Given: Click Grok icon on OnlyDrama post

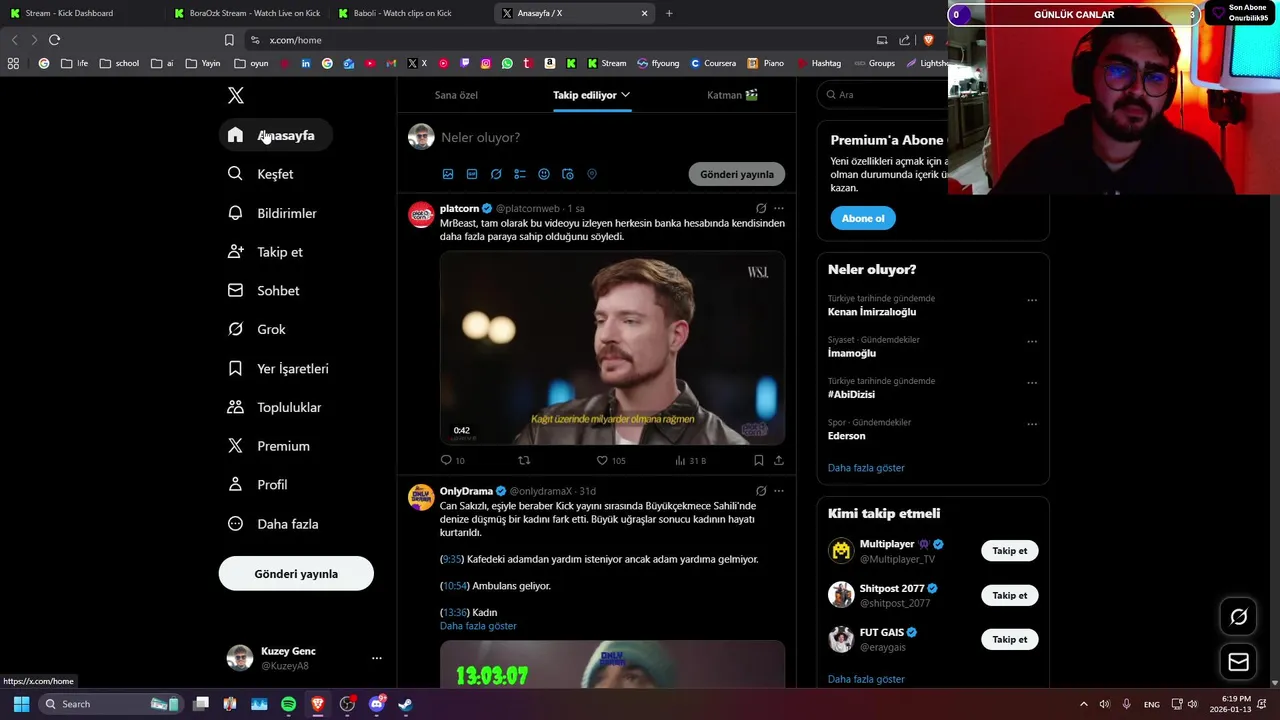Looking at the screenshot, I should point(761,491).
